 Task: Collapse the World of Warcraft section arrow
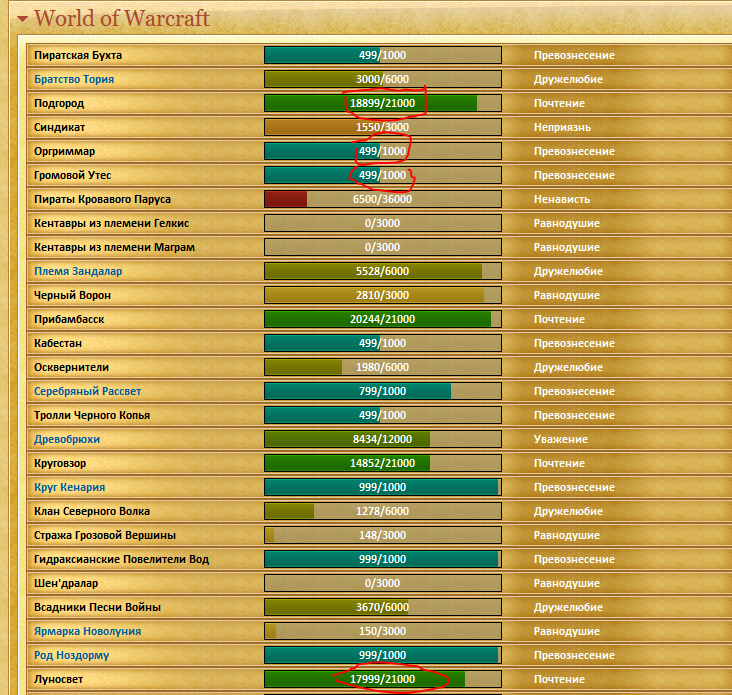tap(22, 18)
